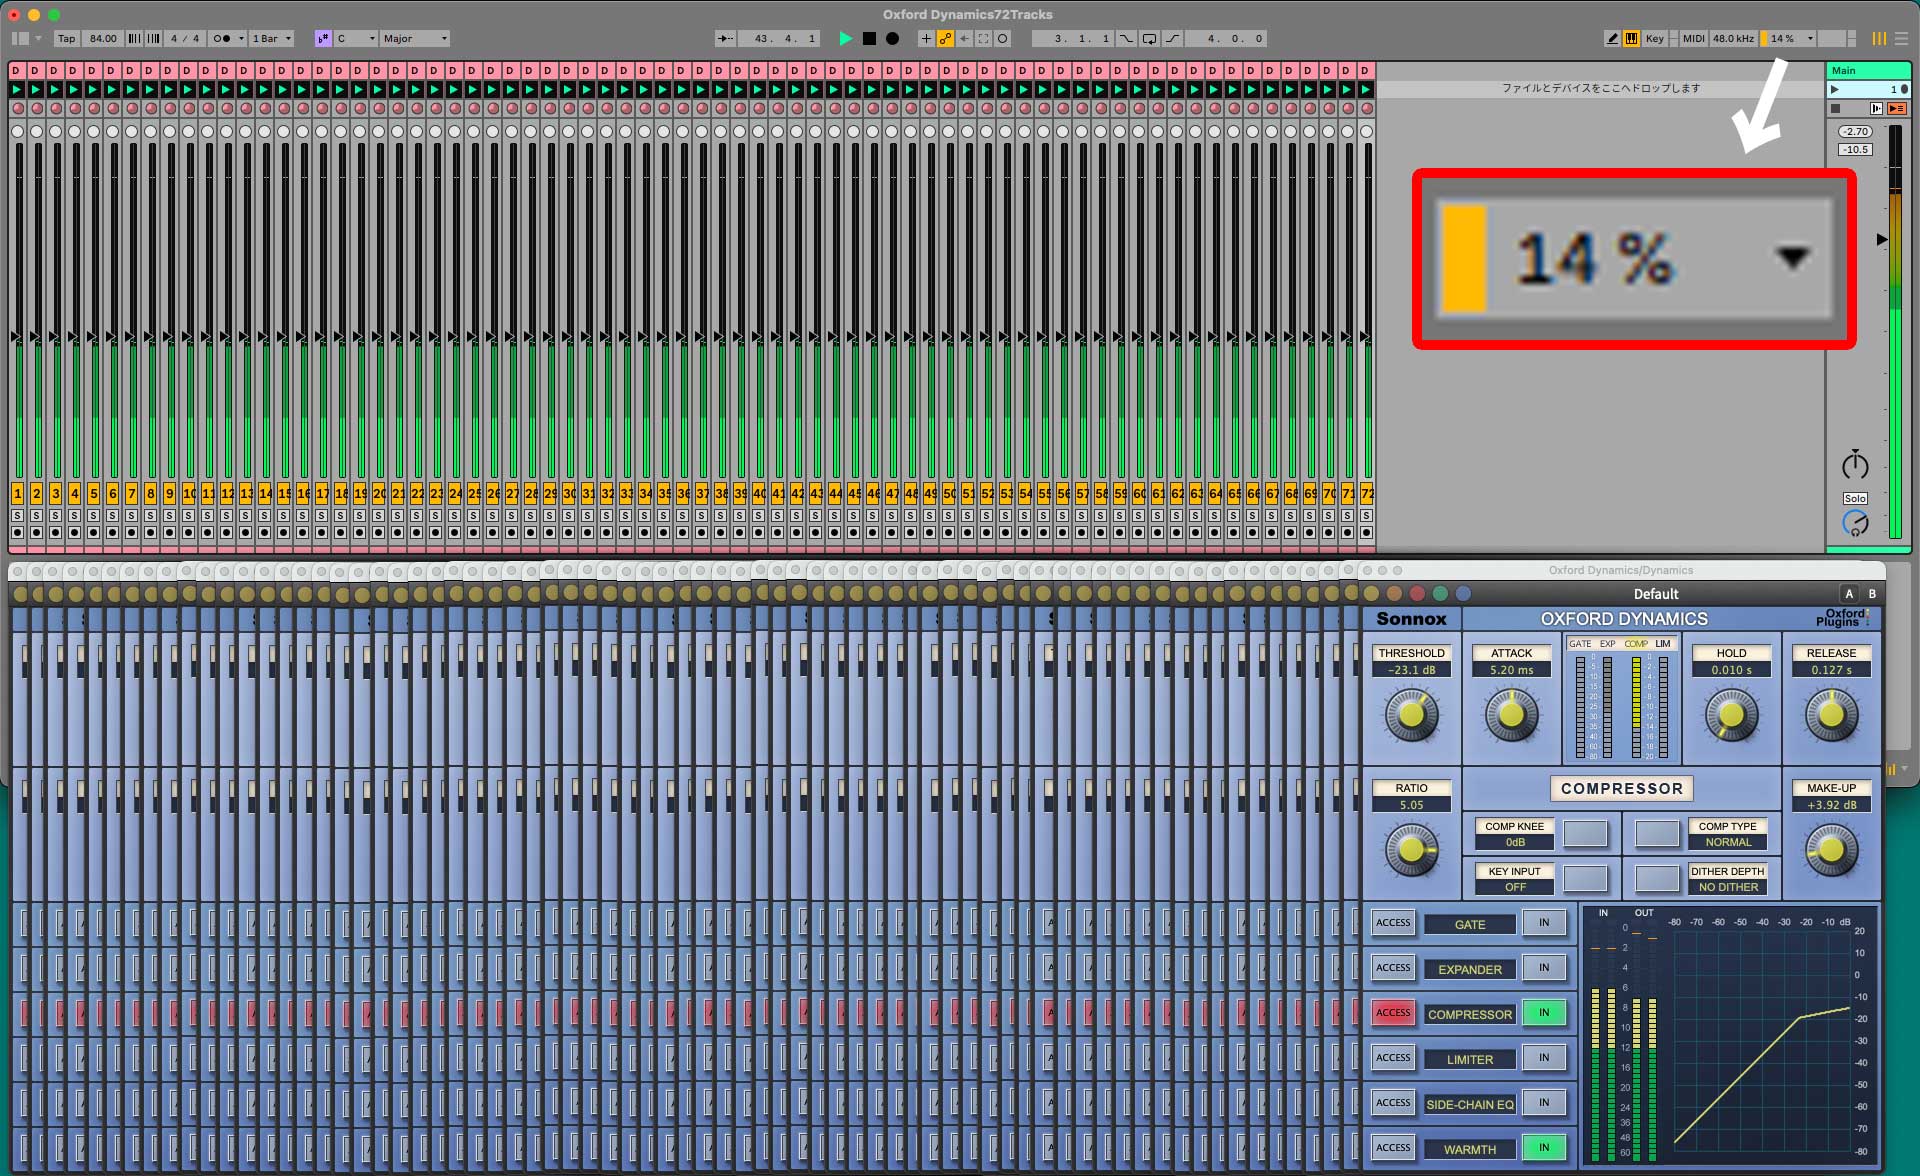Viewport: 1920px width, 1176px height.
Task: Click the Main Solo cue button
Action: [x=1855, y=498]
